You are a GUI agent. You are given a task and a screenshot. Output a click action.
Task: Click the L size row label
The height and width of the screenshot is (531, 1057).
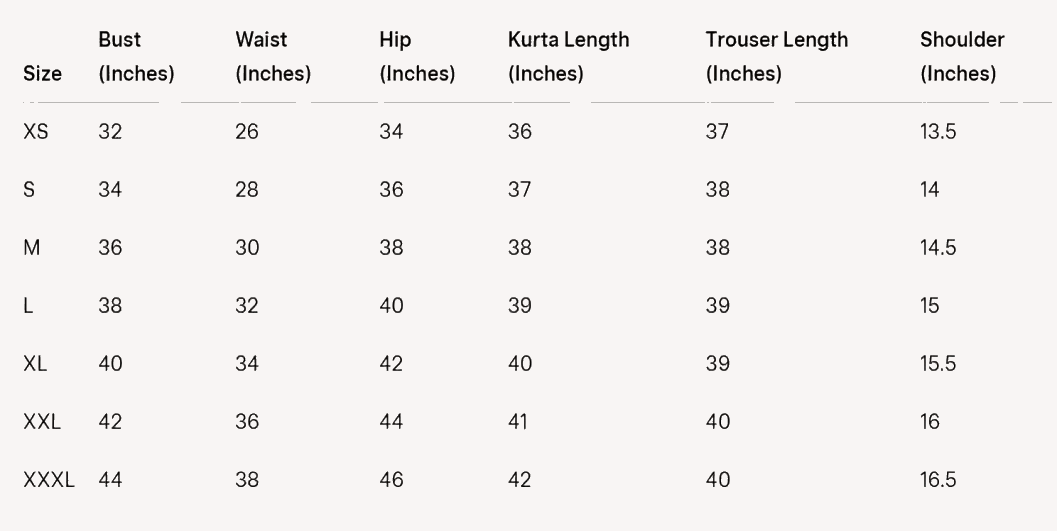tap(28, 306)
